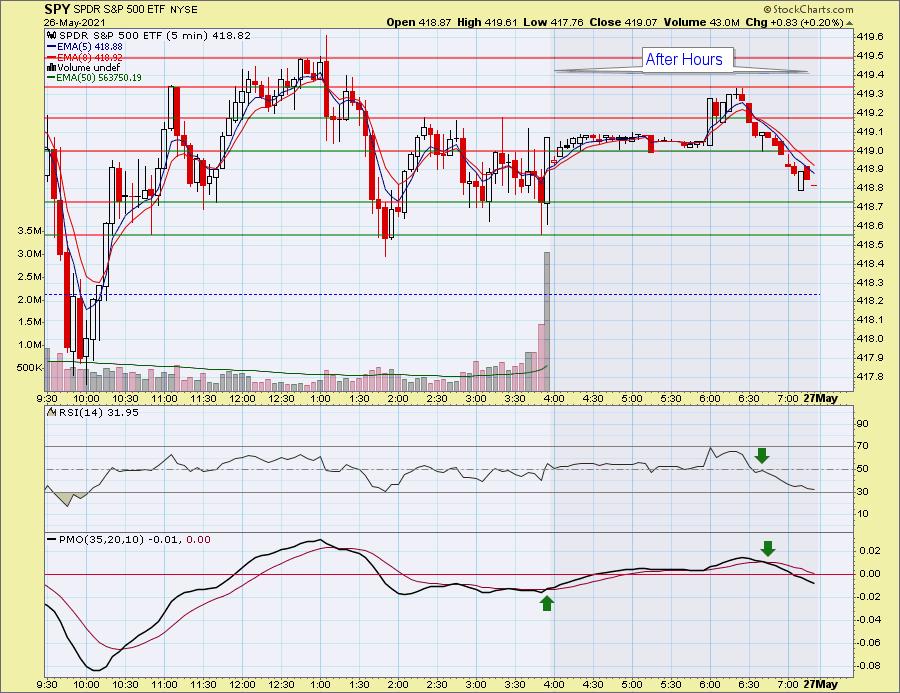Click the High 419.61 value

pyautogui.click(x=487, y=22)
